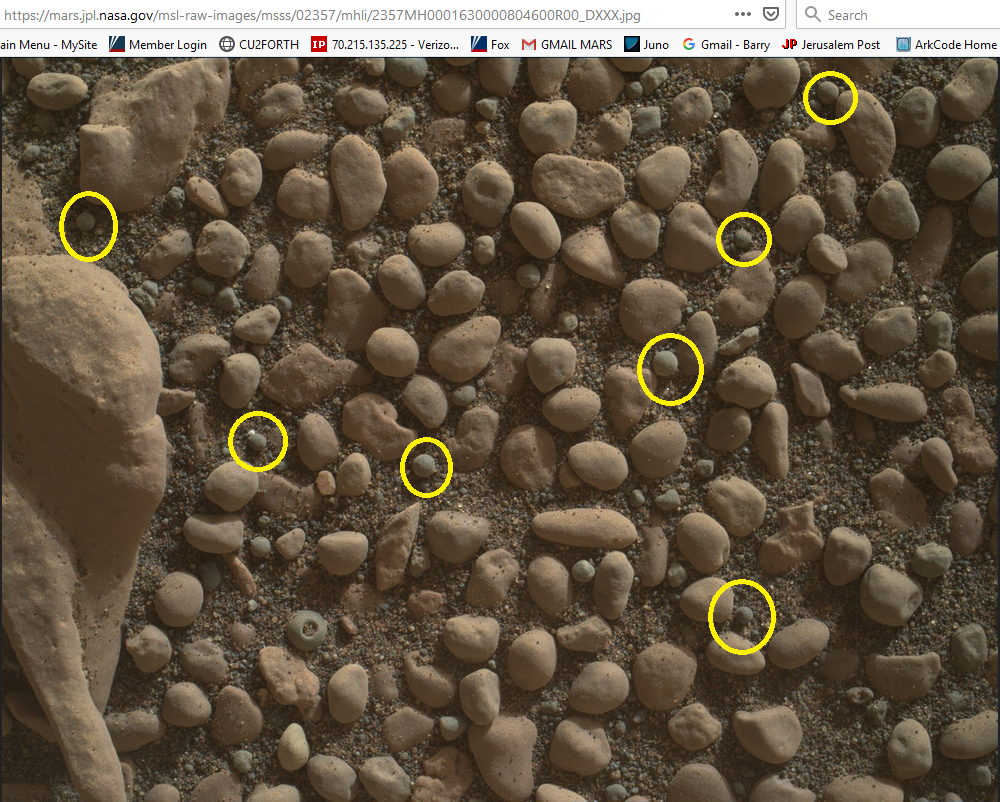Screen dimensions: 1000x802
Task: Open the Juno bookmark
Action: tap(647, 45)
